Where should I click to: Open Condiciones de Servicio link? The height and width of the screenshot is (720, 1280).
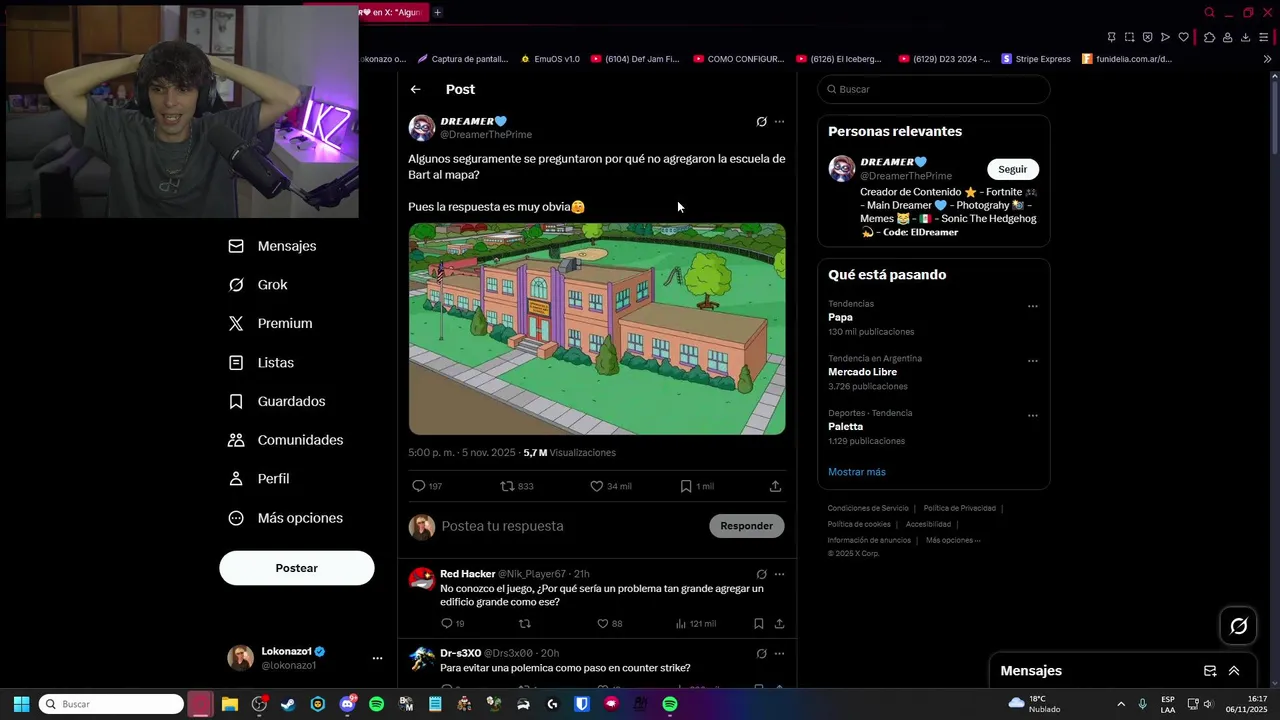pos(868,508)
